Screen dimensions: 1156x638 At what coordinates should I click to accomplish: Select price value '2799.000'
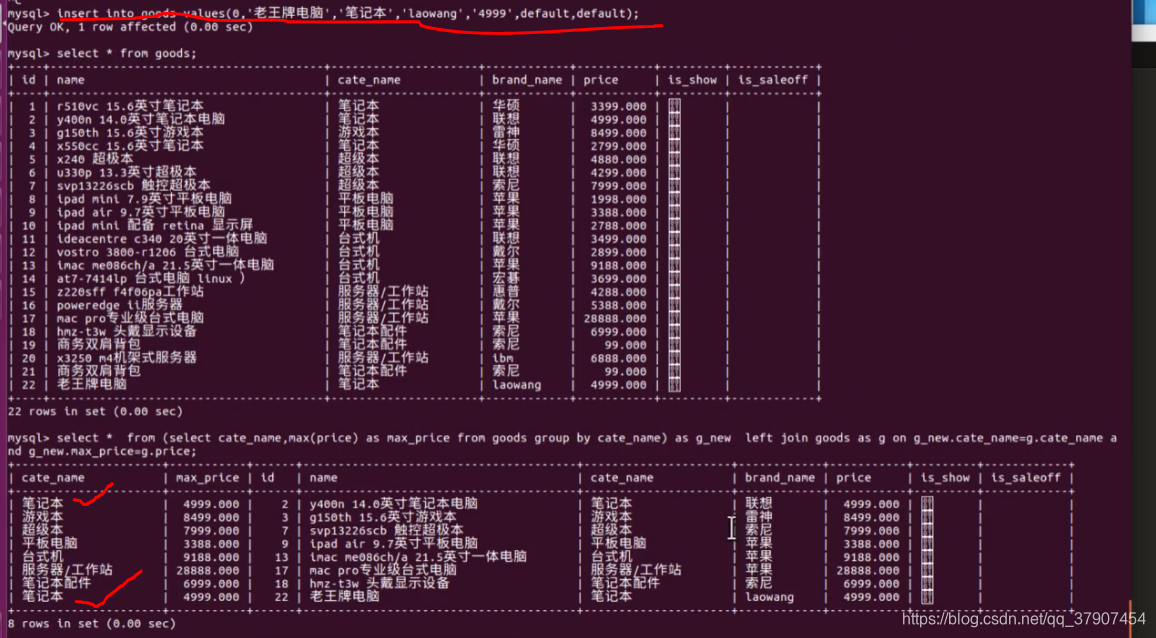coord(619,145)
